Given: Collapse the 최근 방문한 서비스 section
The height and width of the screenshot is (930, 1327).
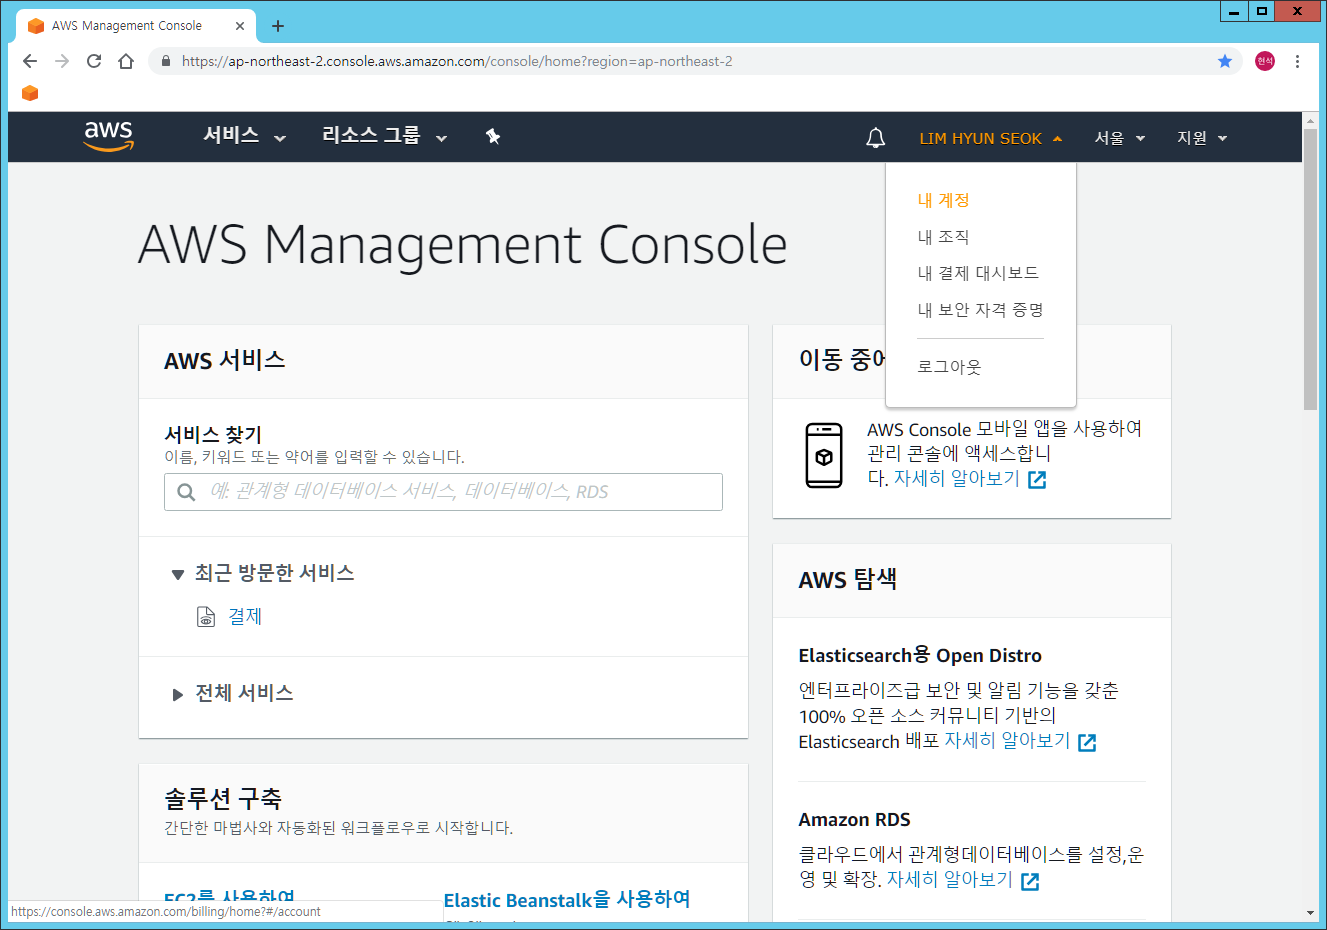Looking at the screenshot, I should coord(263,573).
